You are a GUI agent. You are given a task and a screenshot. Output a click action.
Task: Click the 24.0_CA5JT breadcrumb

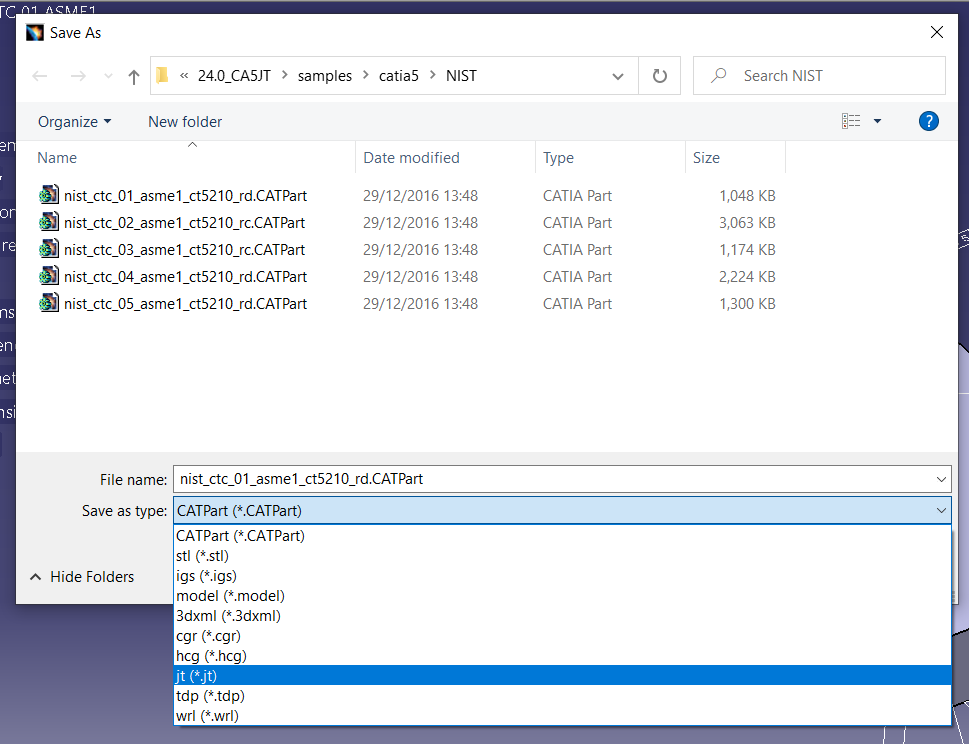coord(234,75)
